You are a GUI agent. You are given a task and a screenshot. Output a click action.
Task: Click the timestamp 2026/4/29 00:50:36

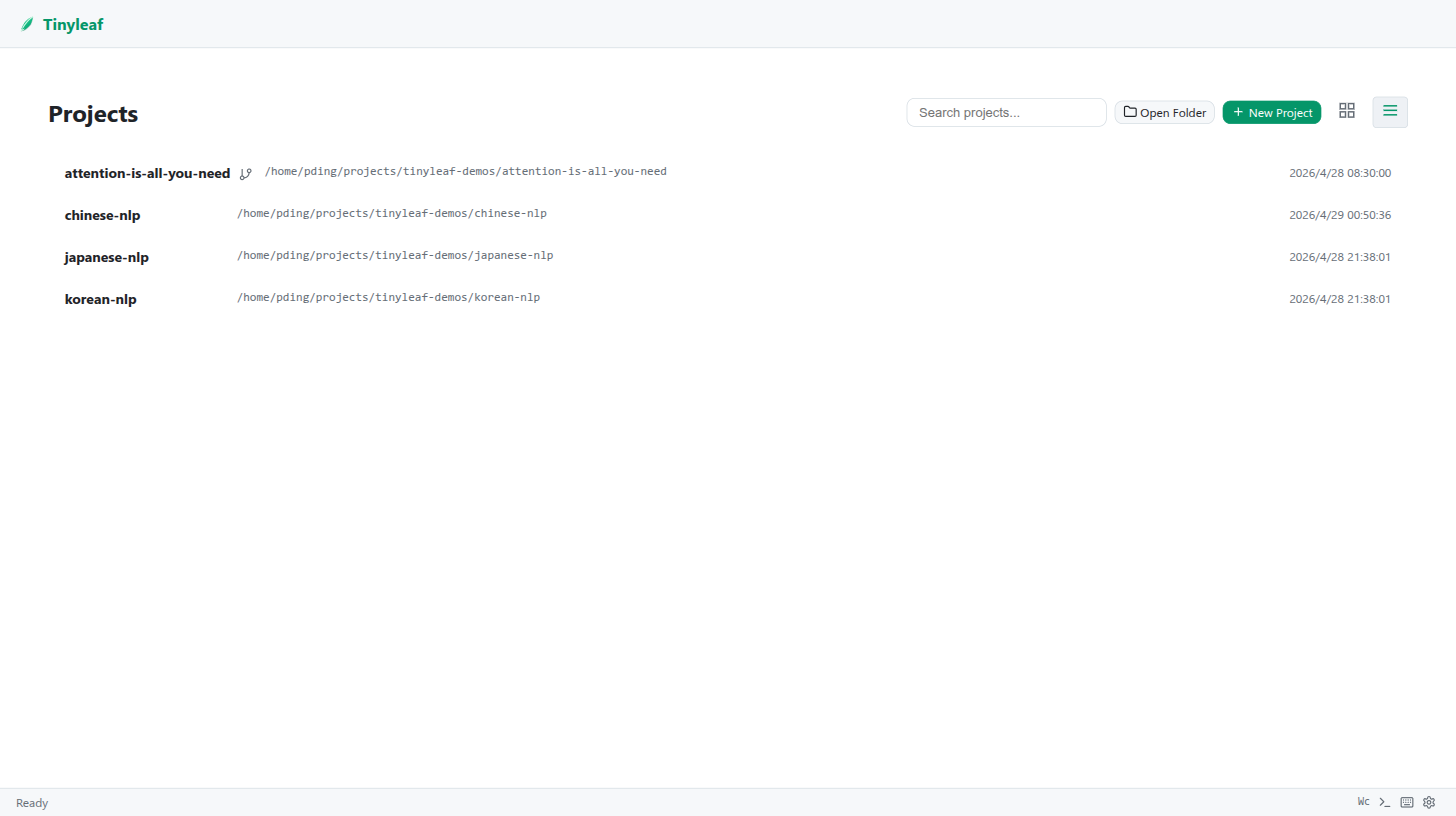(x=1340, y=215)
